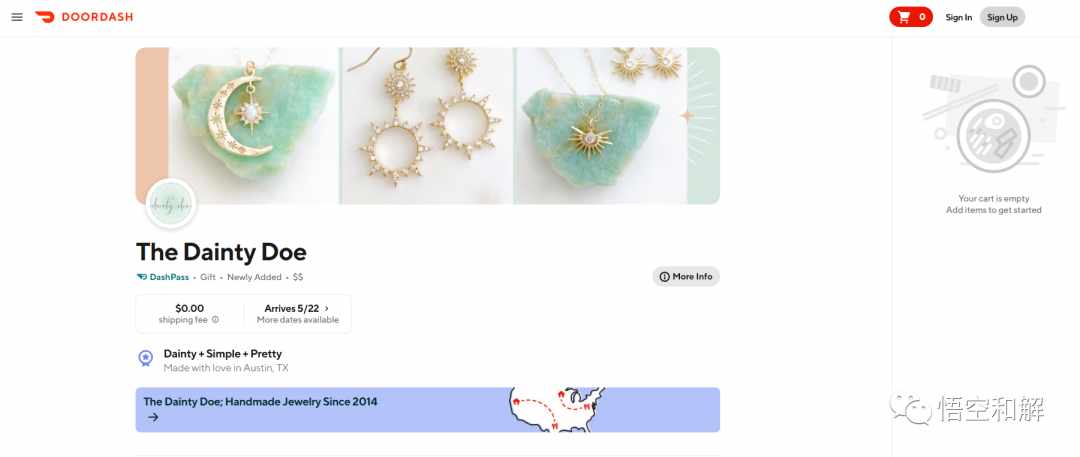This screenshot has height=457, width=1080.
Task: Click the info icon in More Info
Action: (665, 276)
